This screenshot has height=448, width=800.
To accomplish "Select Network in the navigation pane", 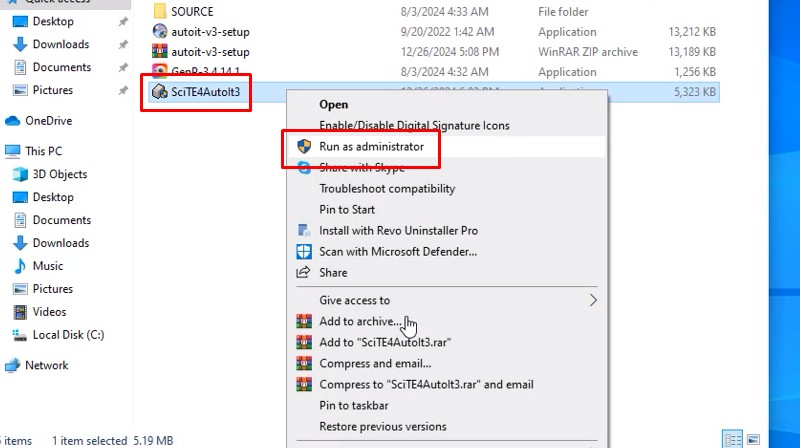I will click(x=47, y=365).
